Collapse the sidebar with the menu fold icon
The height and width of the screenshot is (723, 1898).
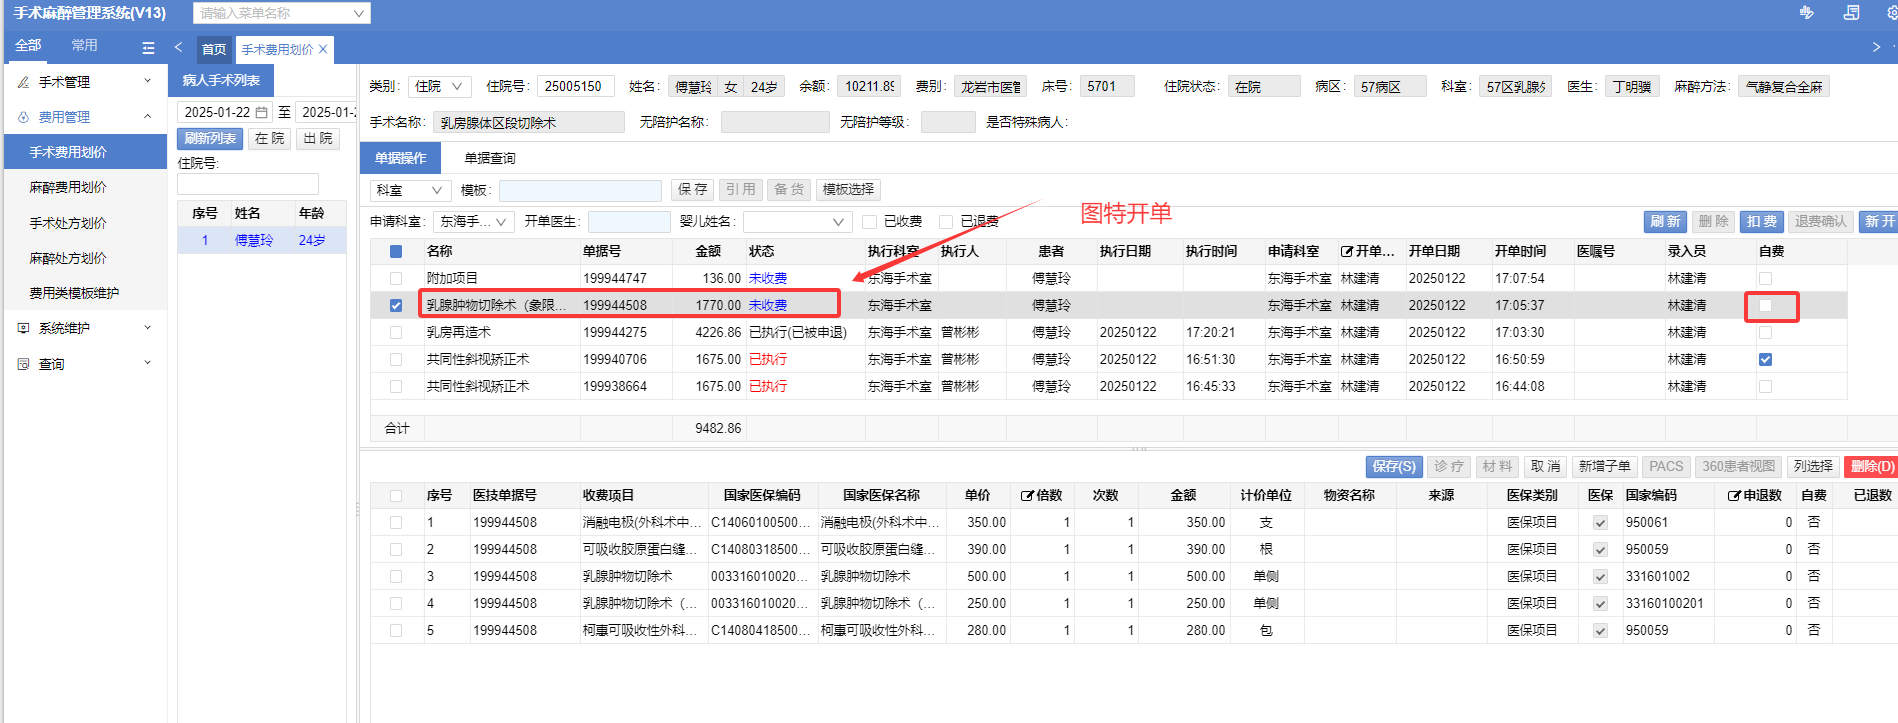(148, 47)
